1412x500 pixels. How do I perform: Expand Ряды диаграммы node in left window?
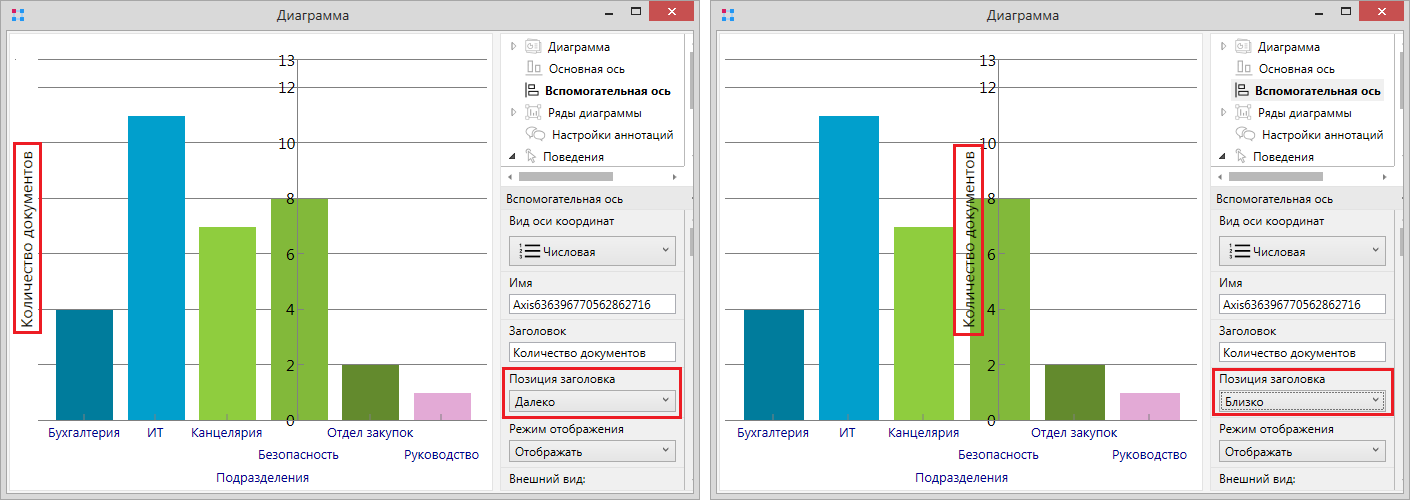pos(513,113)
